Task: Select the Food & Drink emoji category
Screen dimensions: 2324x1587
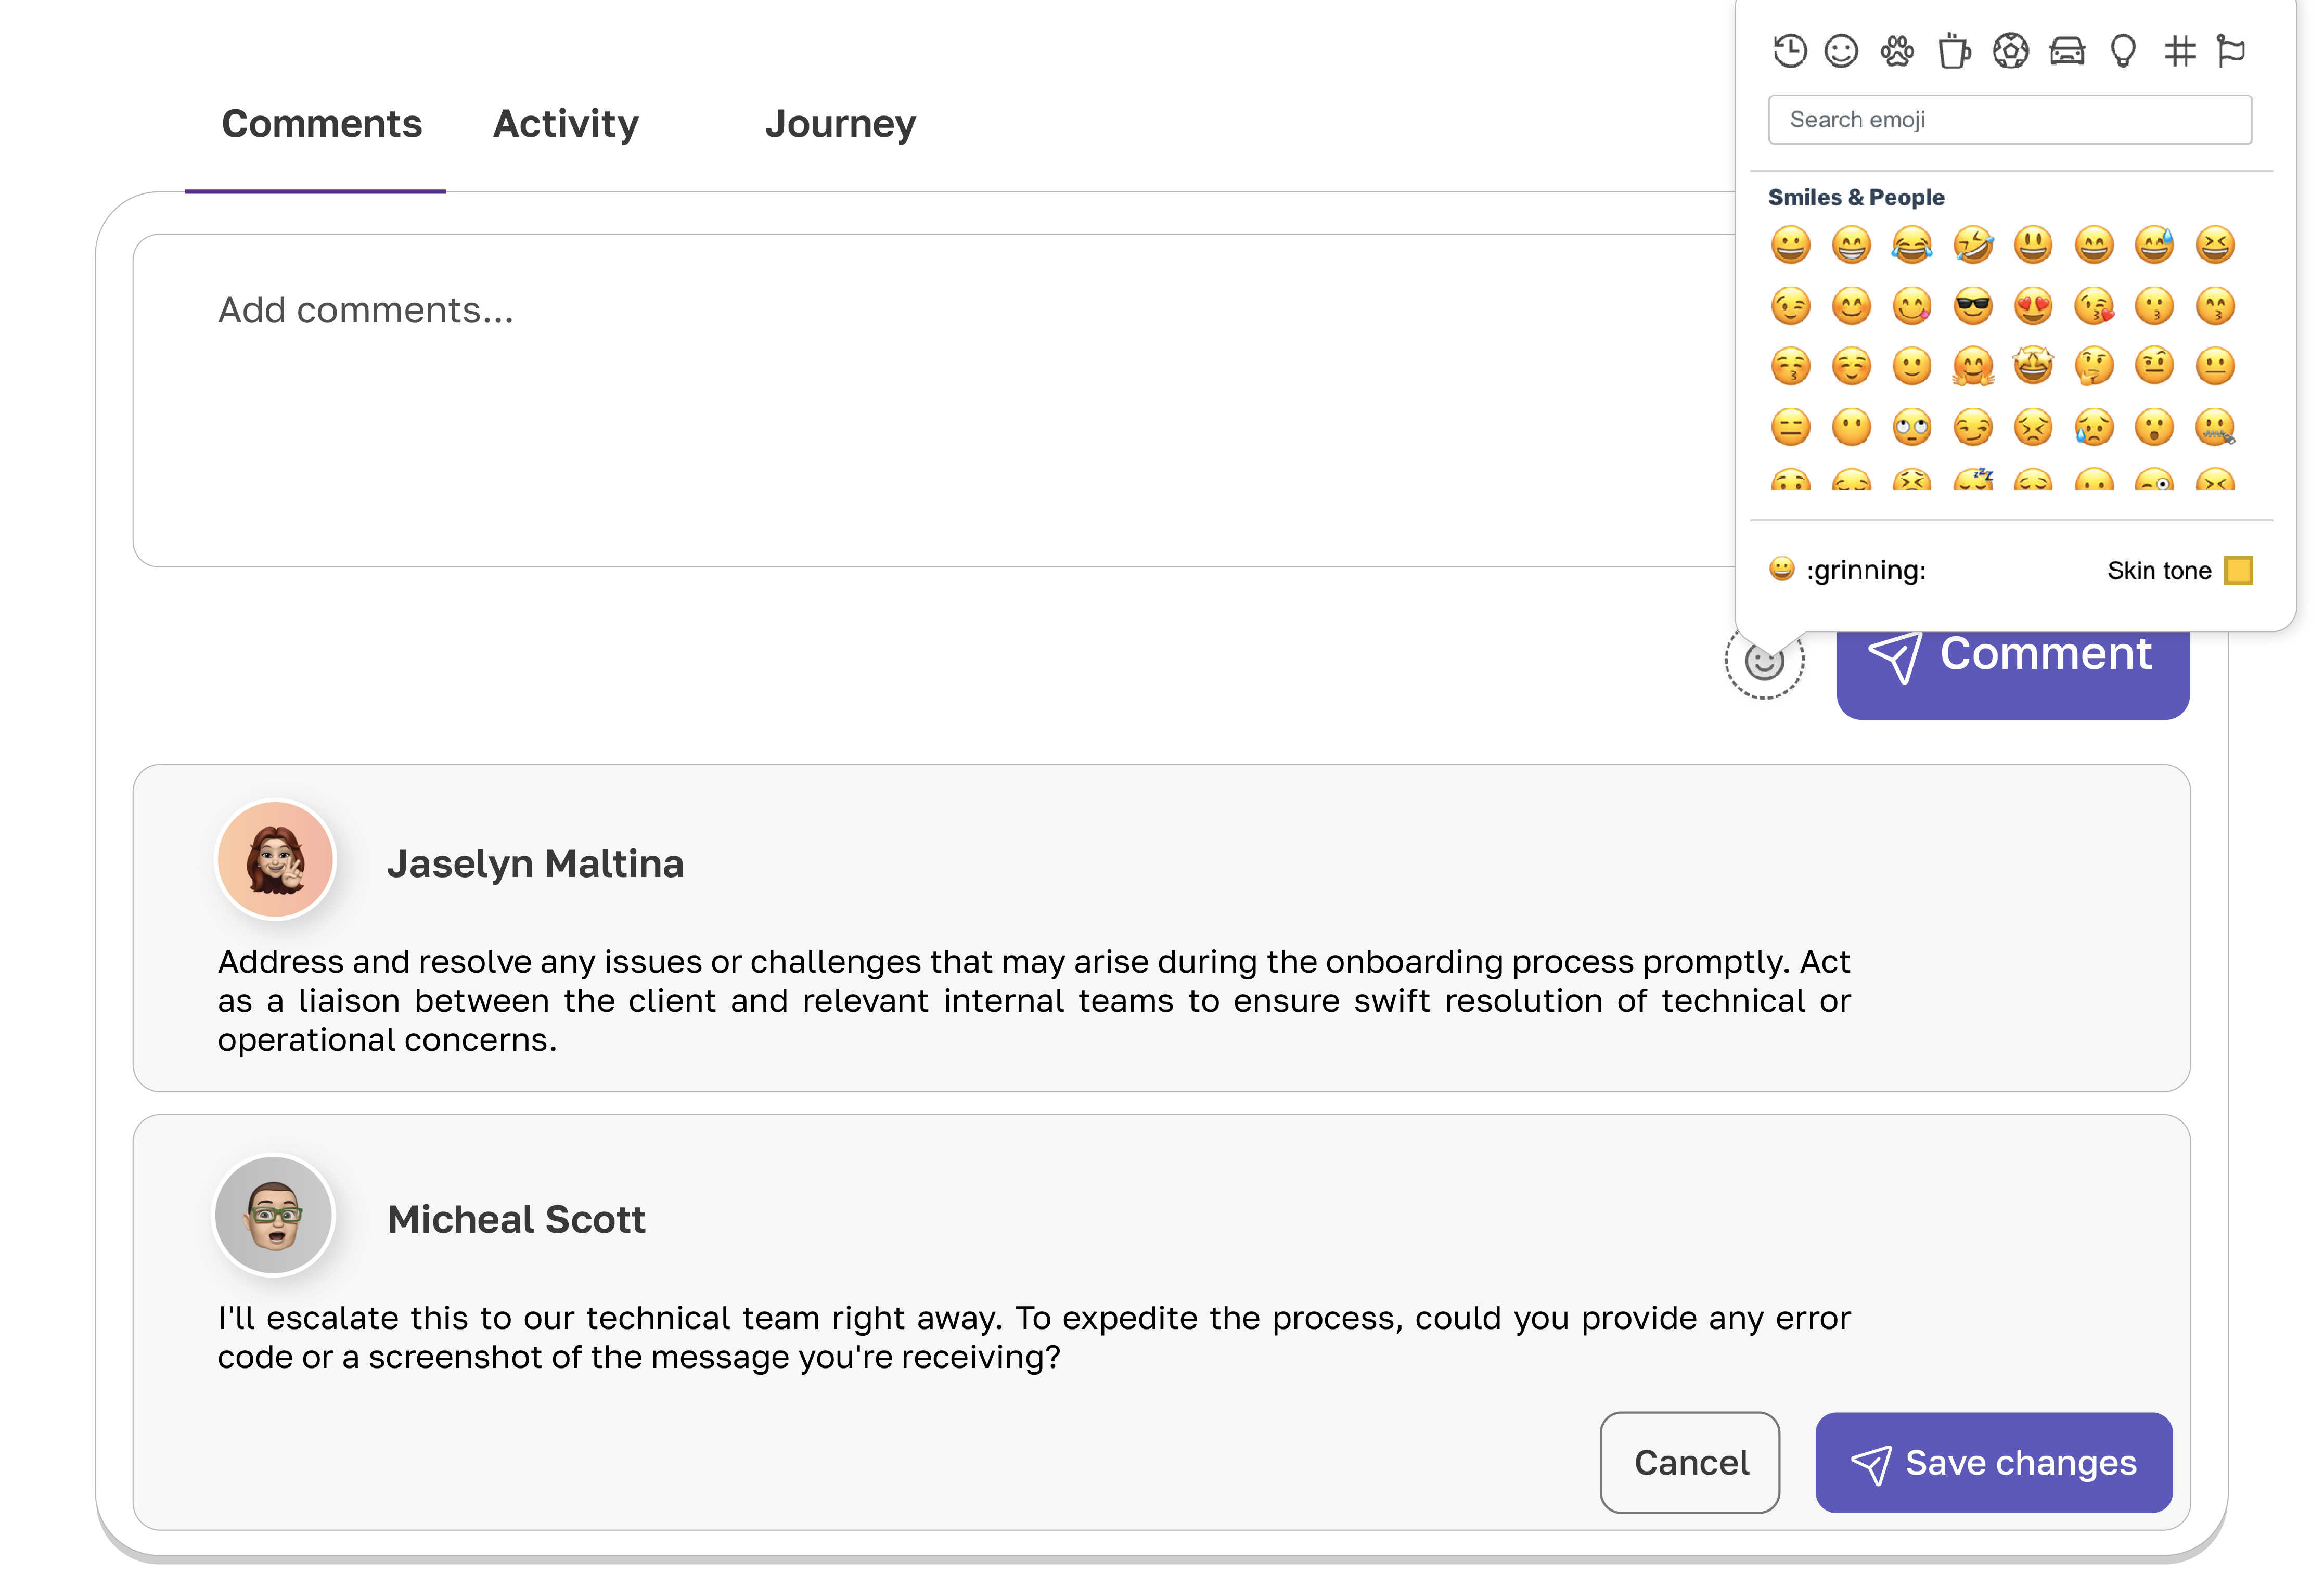Action: [x=1954, y=50]
